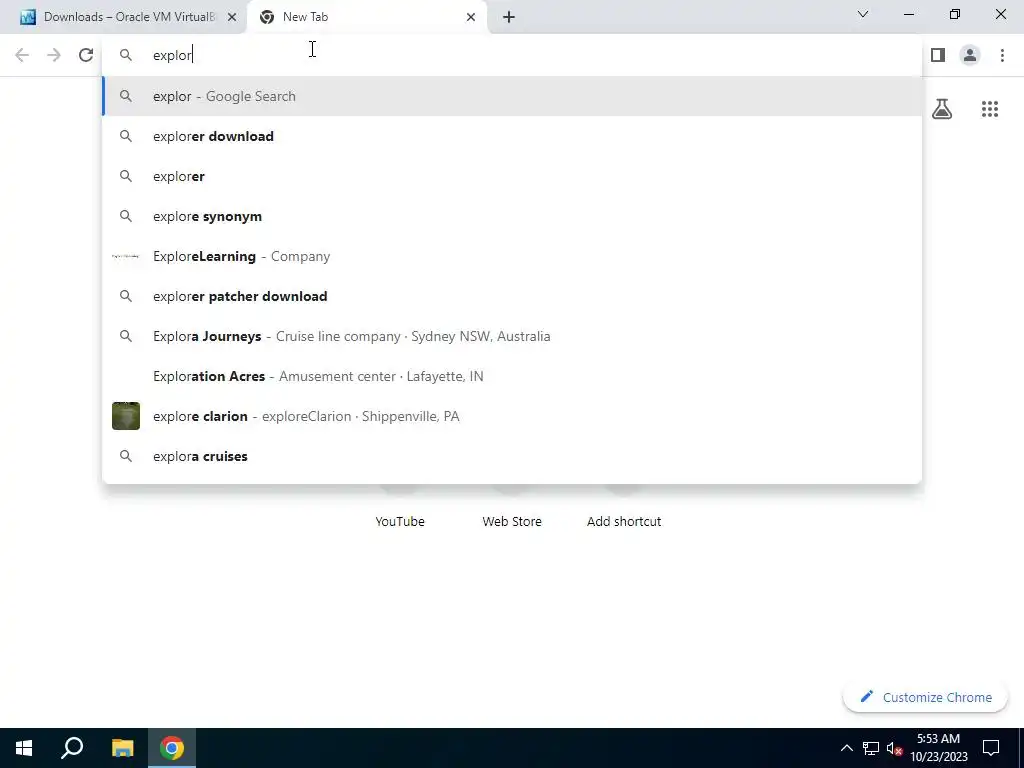1024x768 pixels.
Task: Open the notification center icon
Action: [991, 748]
